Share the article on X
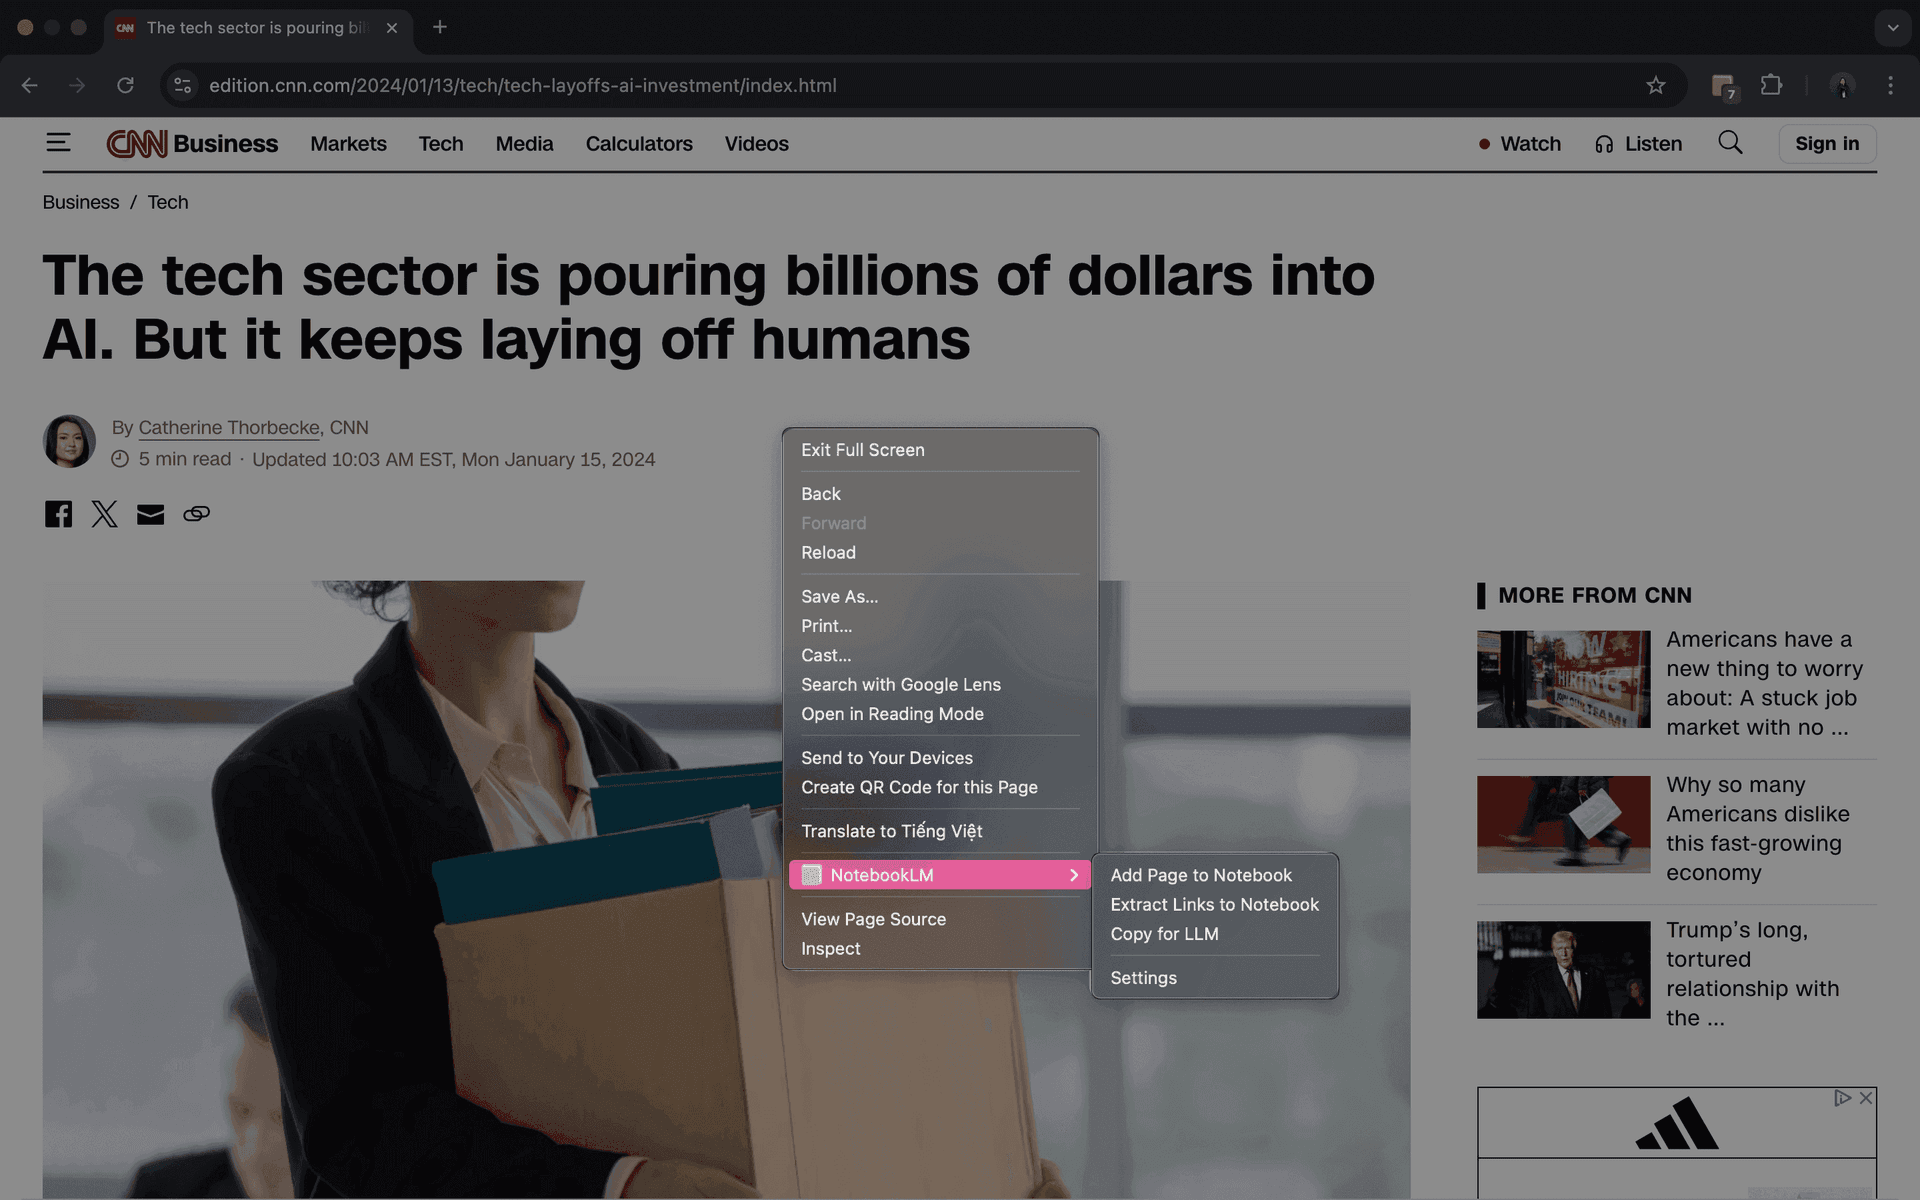This screenshot has height=1200, width=1920. (104, 513)
